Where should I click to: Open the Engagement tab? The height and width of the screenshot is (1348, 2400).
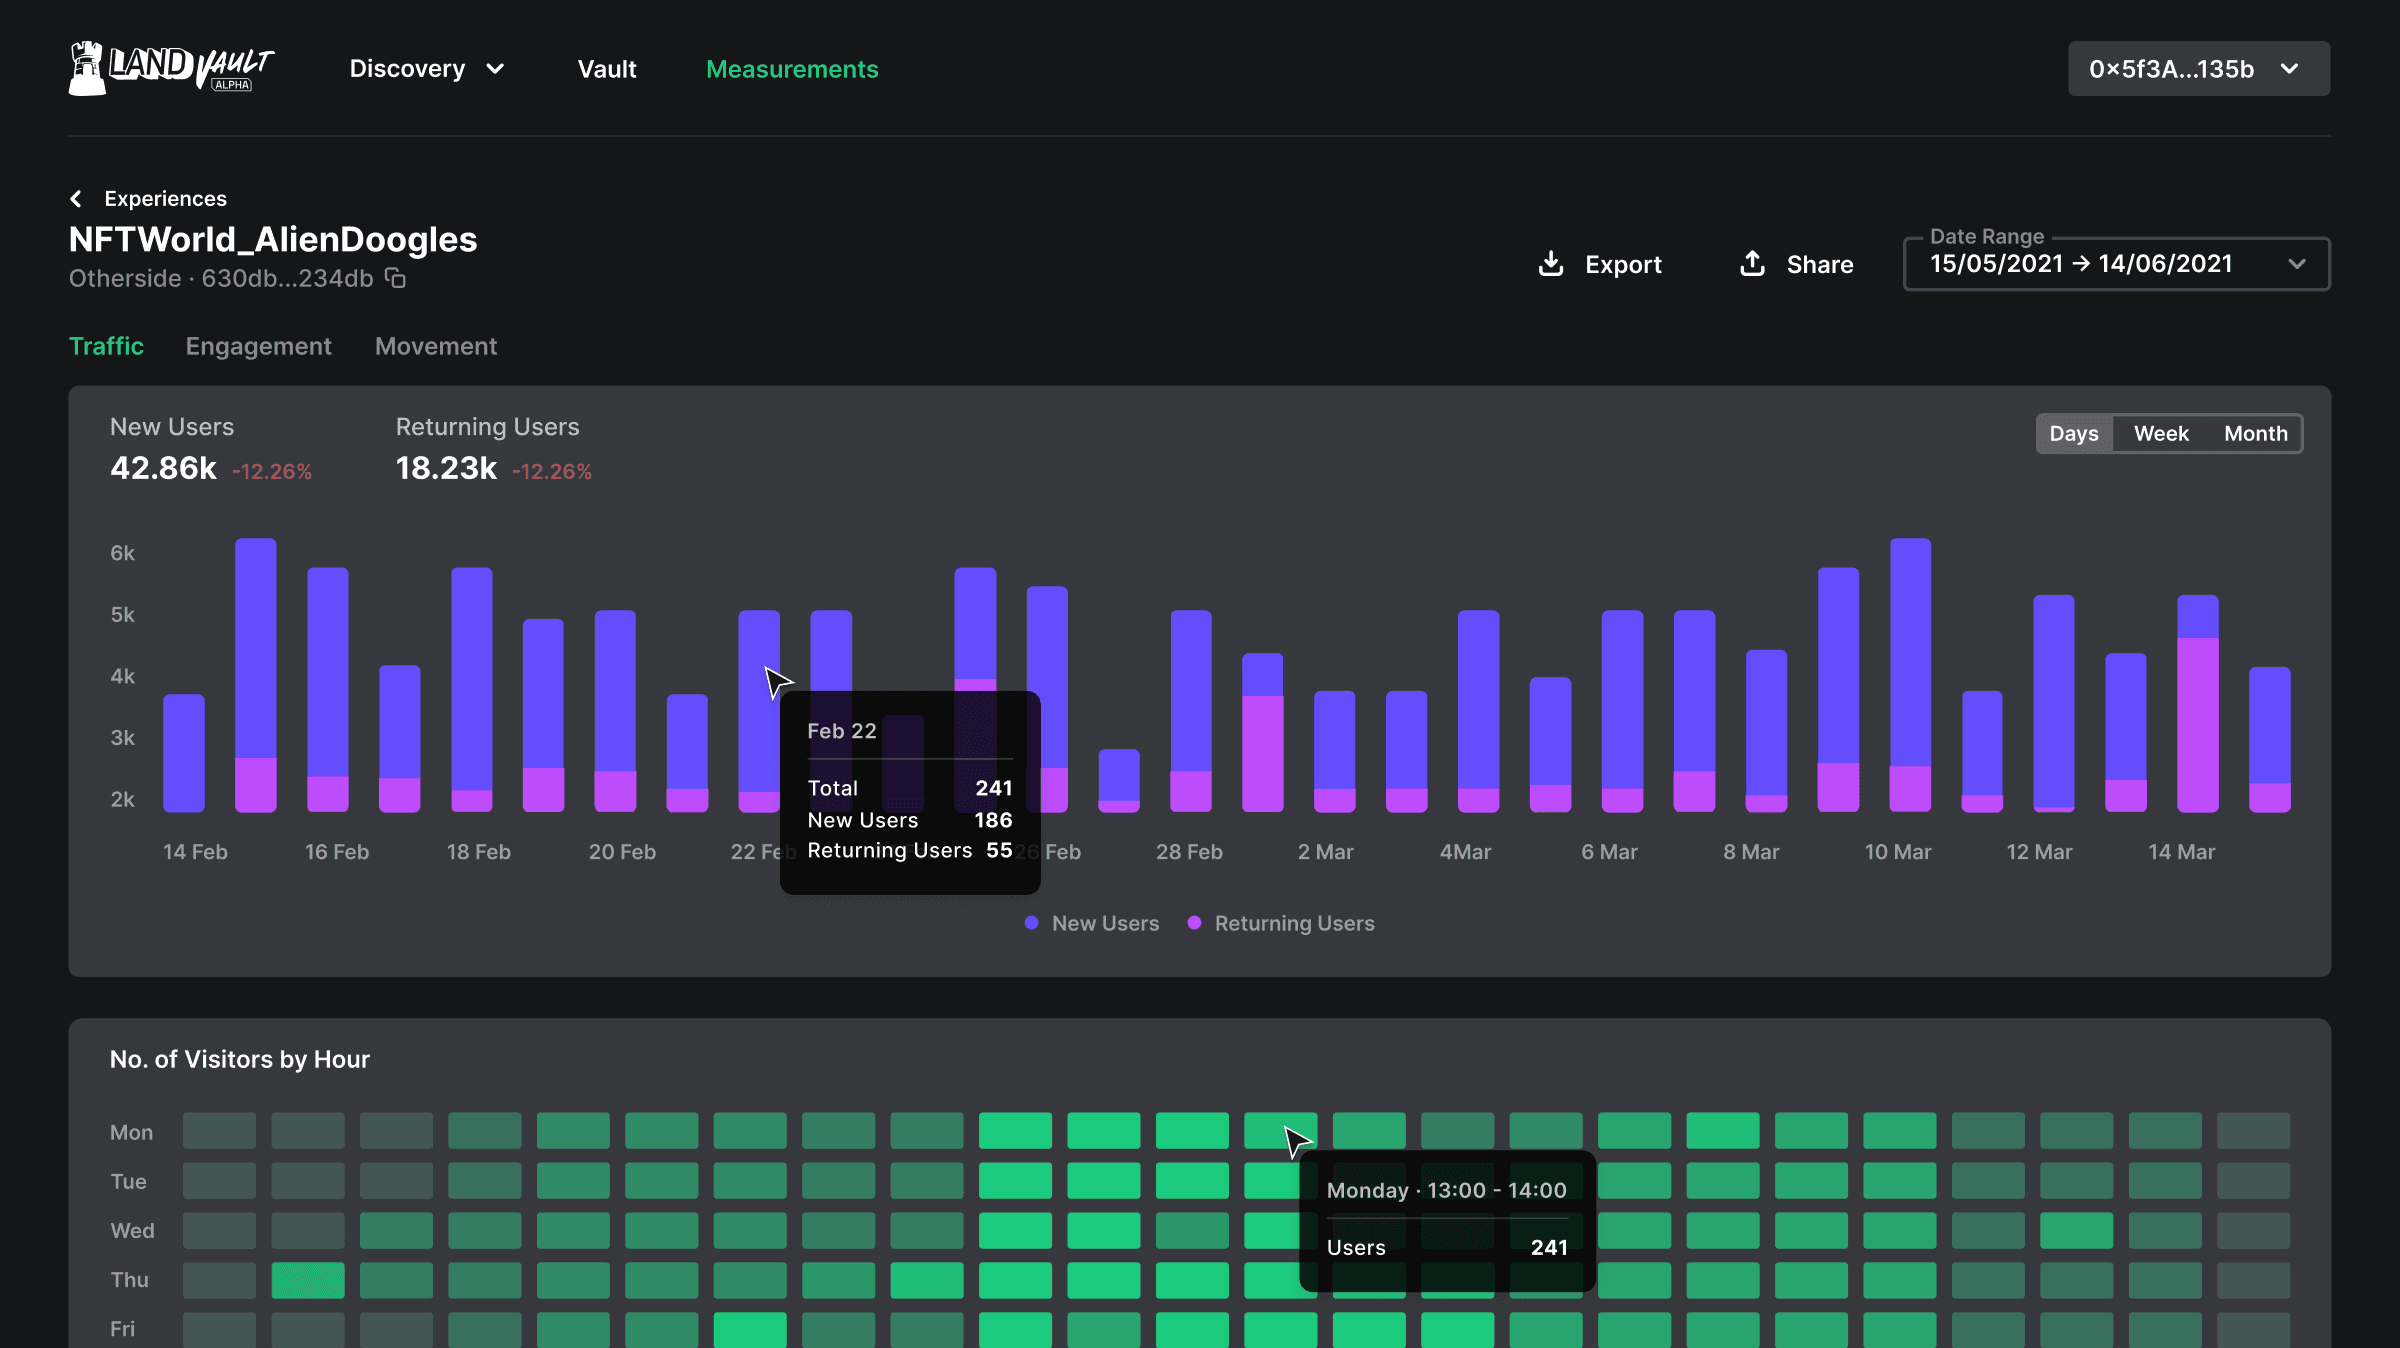[258, 346]
